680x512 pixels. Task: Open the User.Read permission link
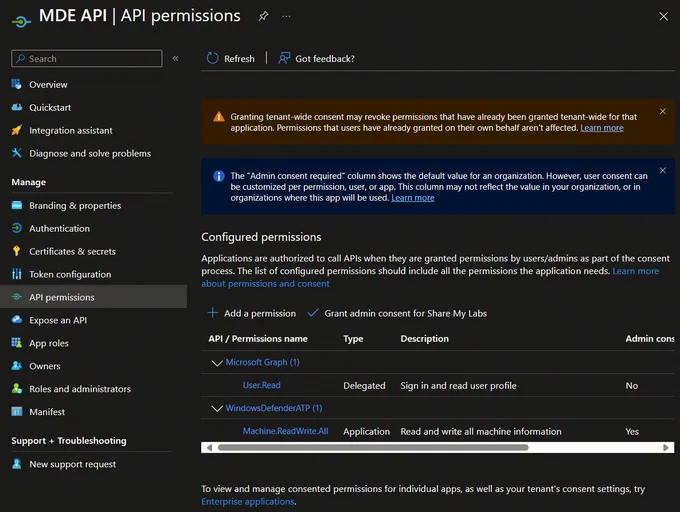pos(262,385)
